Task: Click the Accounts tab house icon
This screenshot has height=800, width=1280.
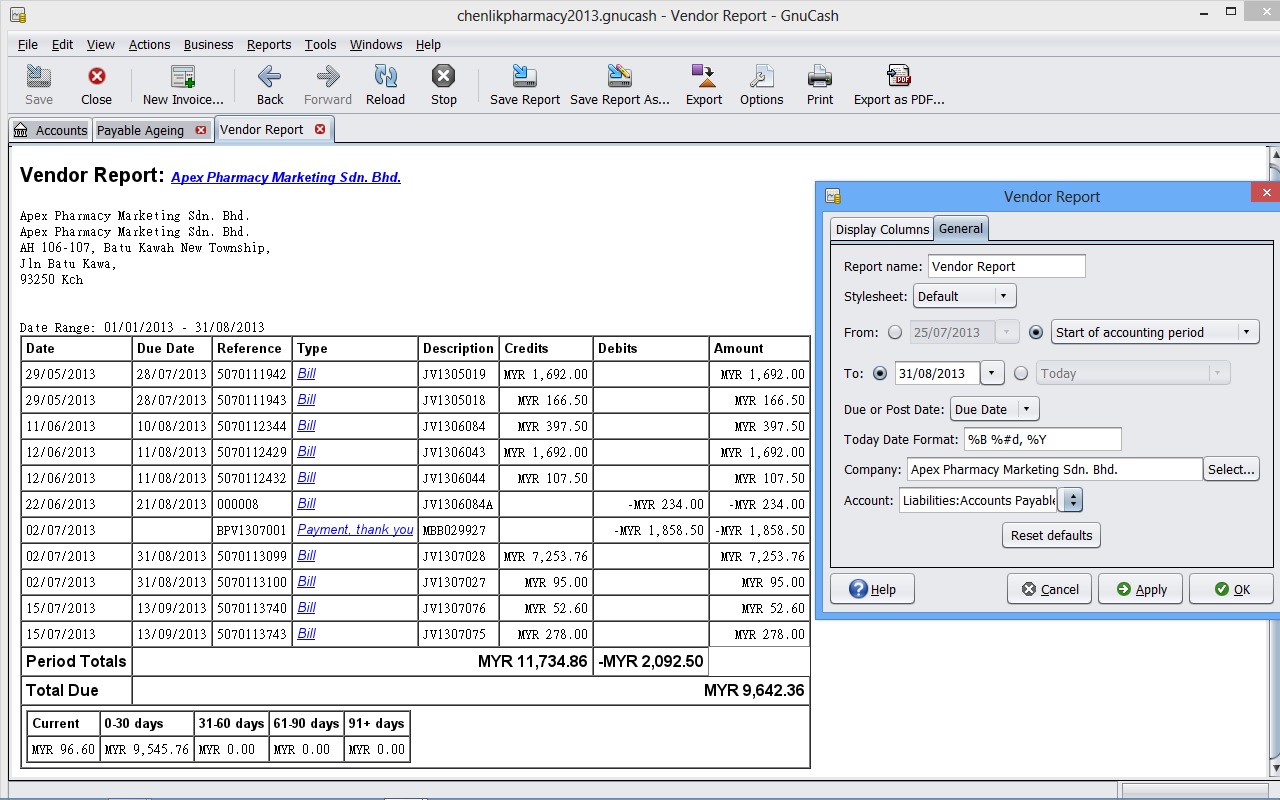Action: (21, 130)
